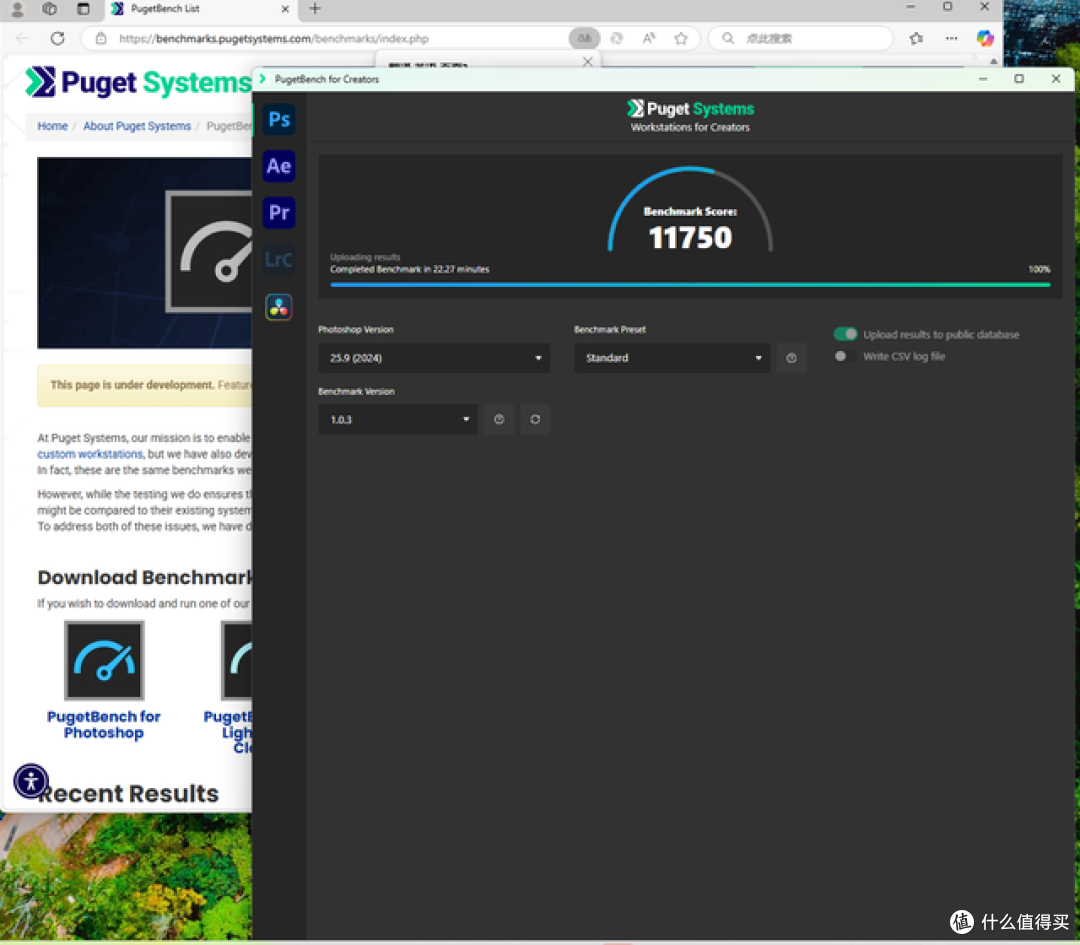Open the workspaces icon in browser title bar
Screen dimensions: 1080x945
50,8
